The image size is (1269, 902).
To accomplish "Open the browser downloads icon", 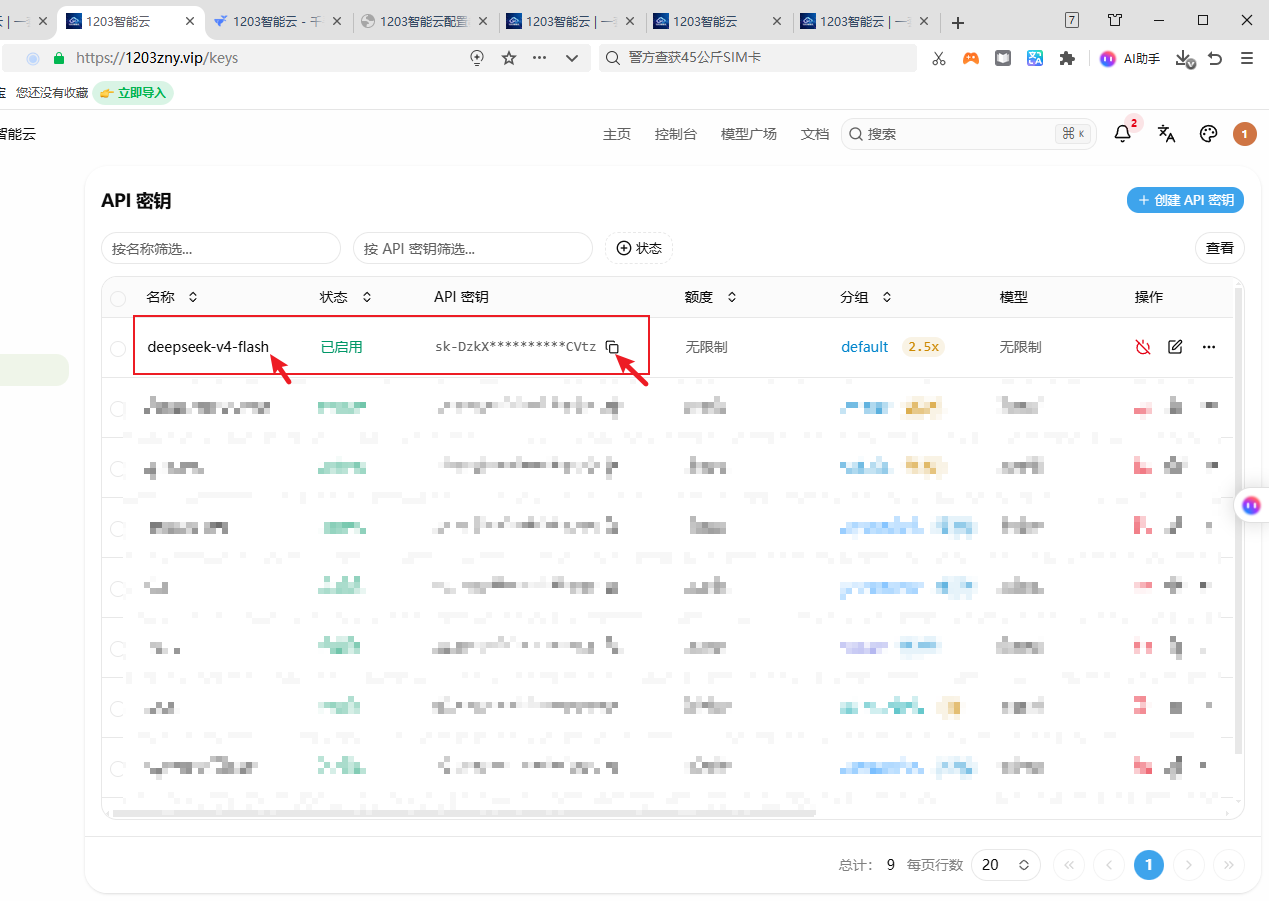I will [x=1185, y=59].
